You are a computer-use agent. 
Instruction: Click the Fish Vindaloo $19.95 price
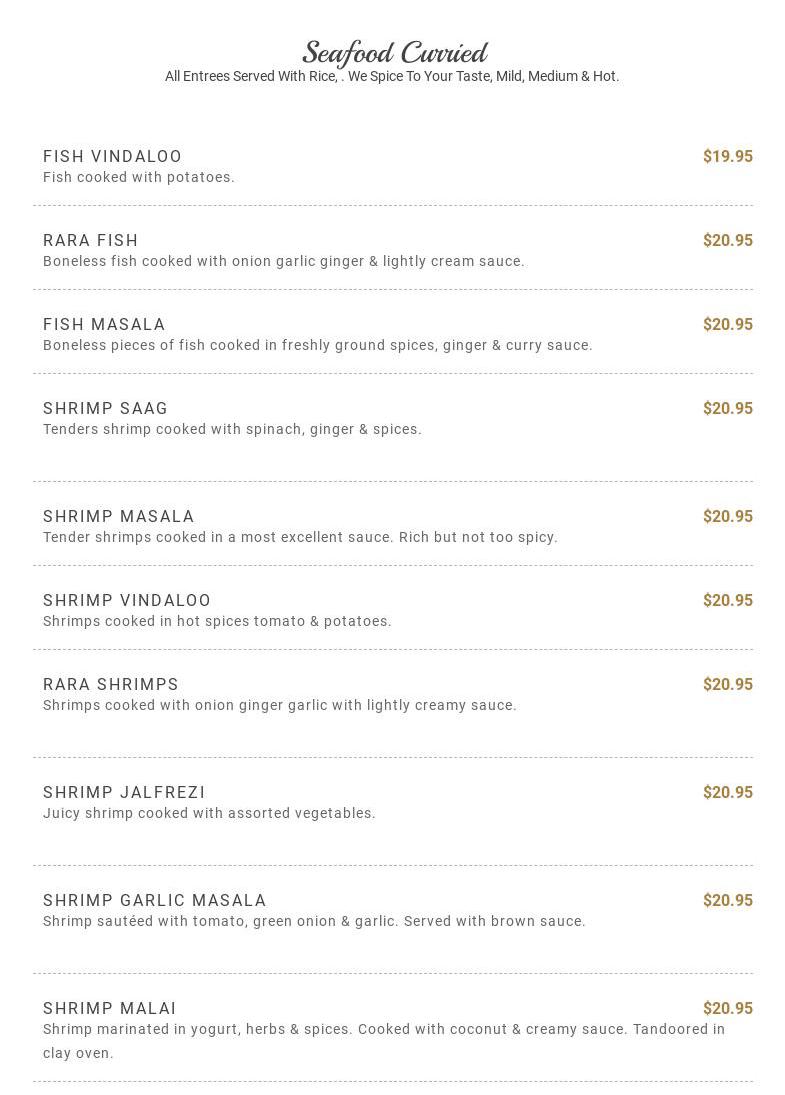click(727, 157)
